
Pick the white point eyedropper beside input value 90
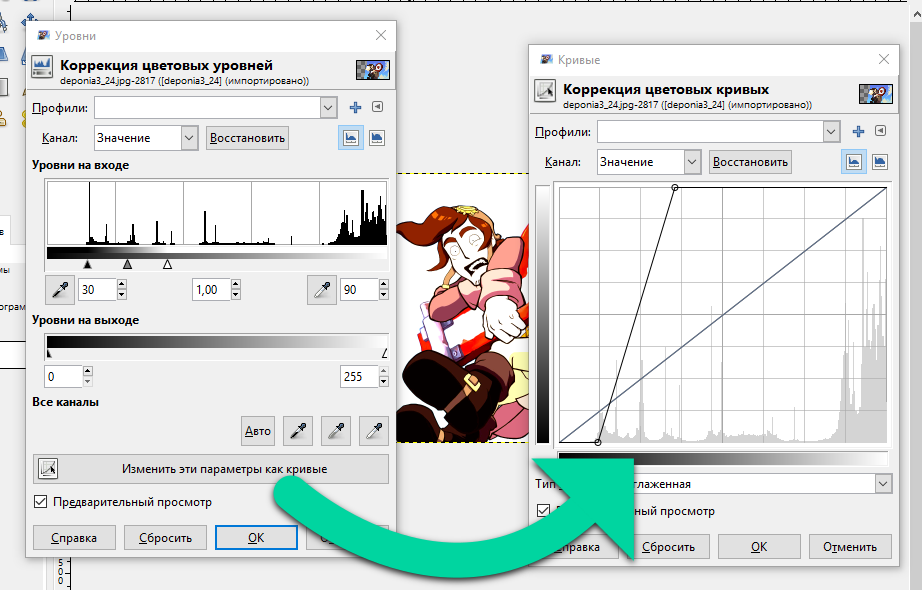[323, 290]
